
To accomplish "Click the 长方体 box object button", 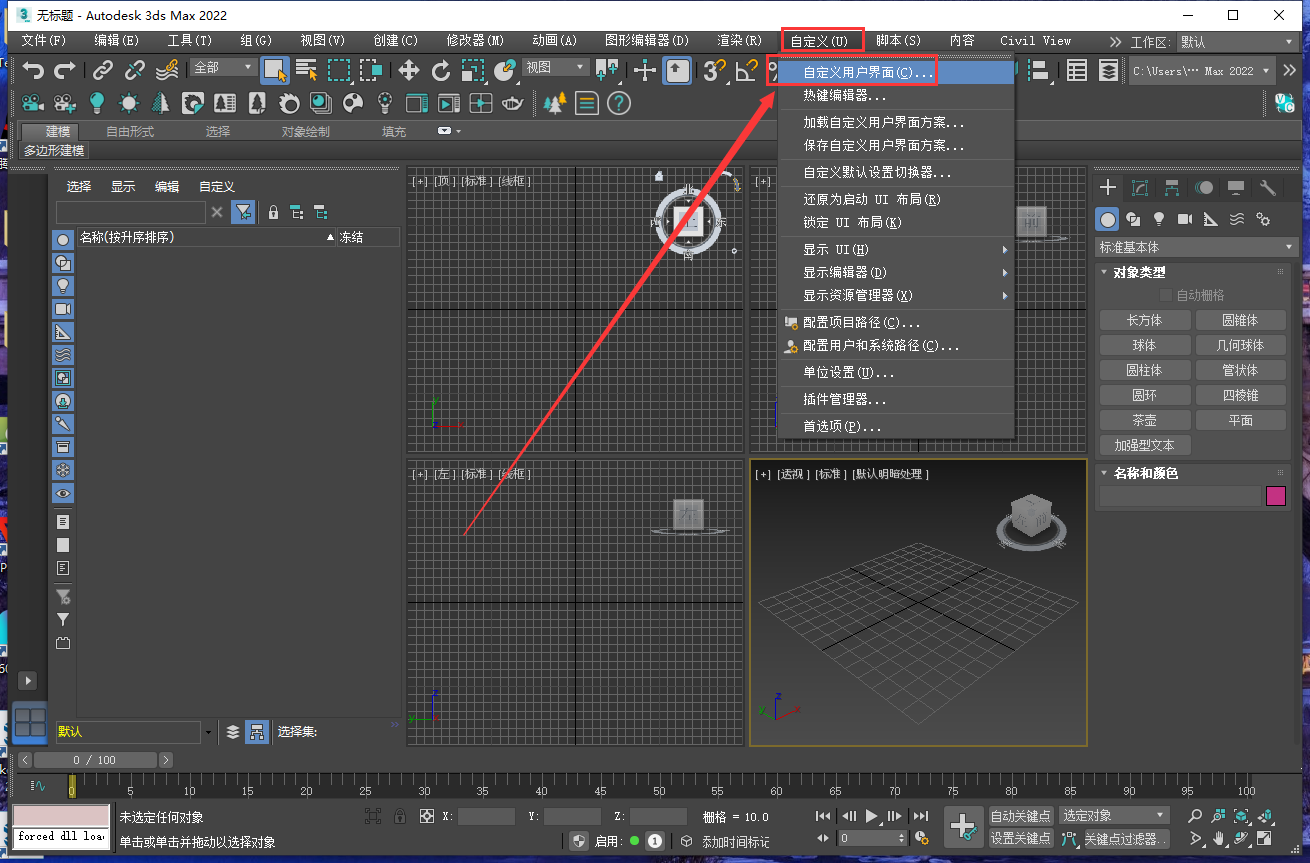I will point(1144,320).
